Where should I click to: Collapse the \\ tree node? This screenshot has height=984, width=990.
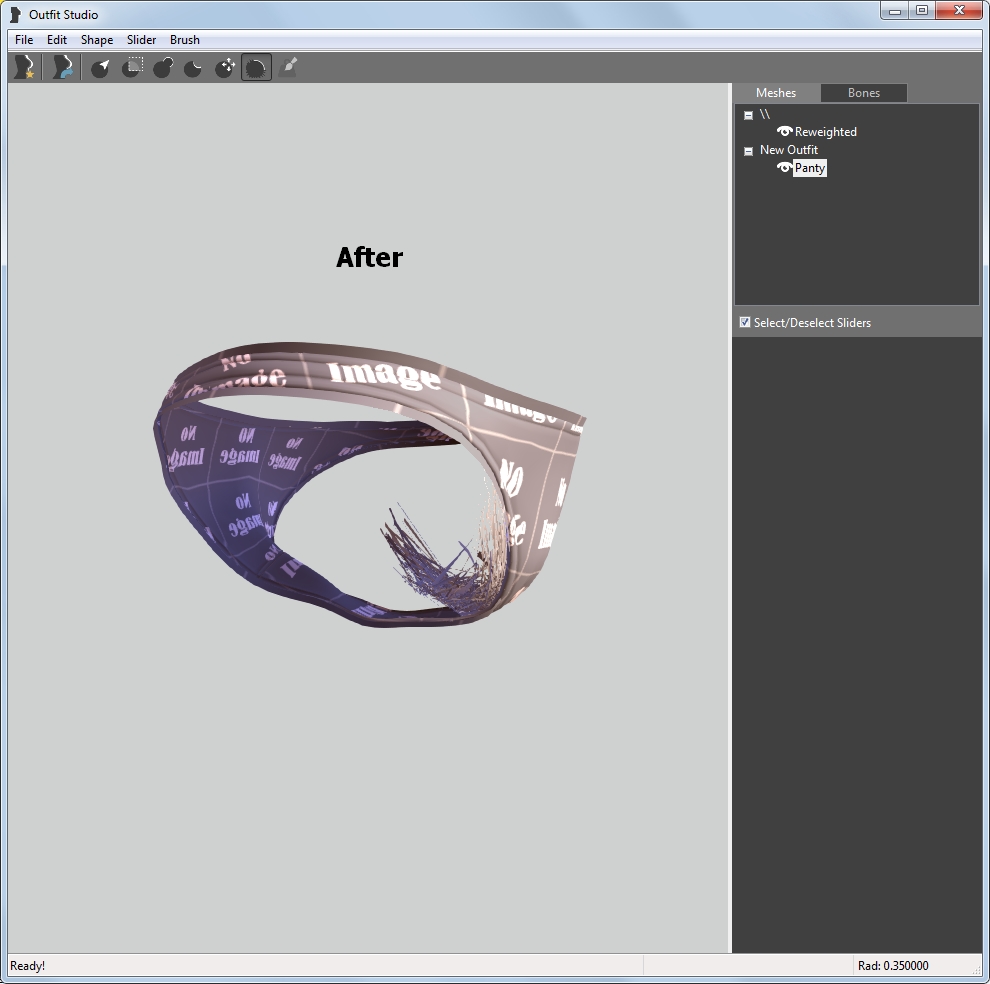point(748,115)
